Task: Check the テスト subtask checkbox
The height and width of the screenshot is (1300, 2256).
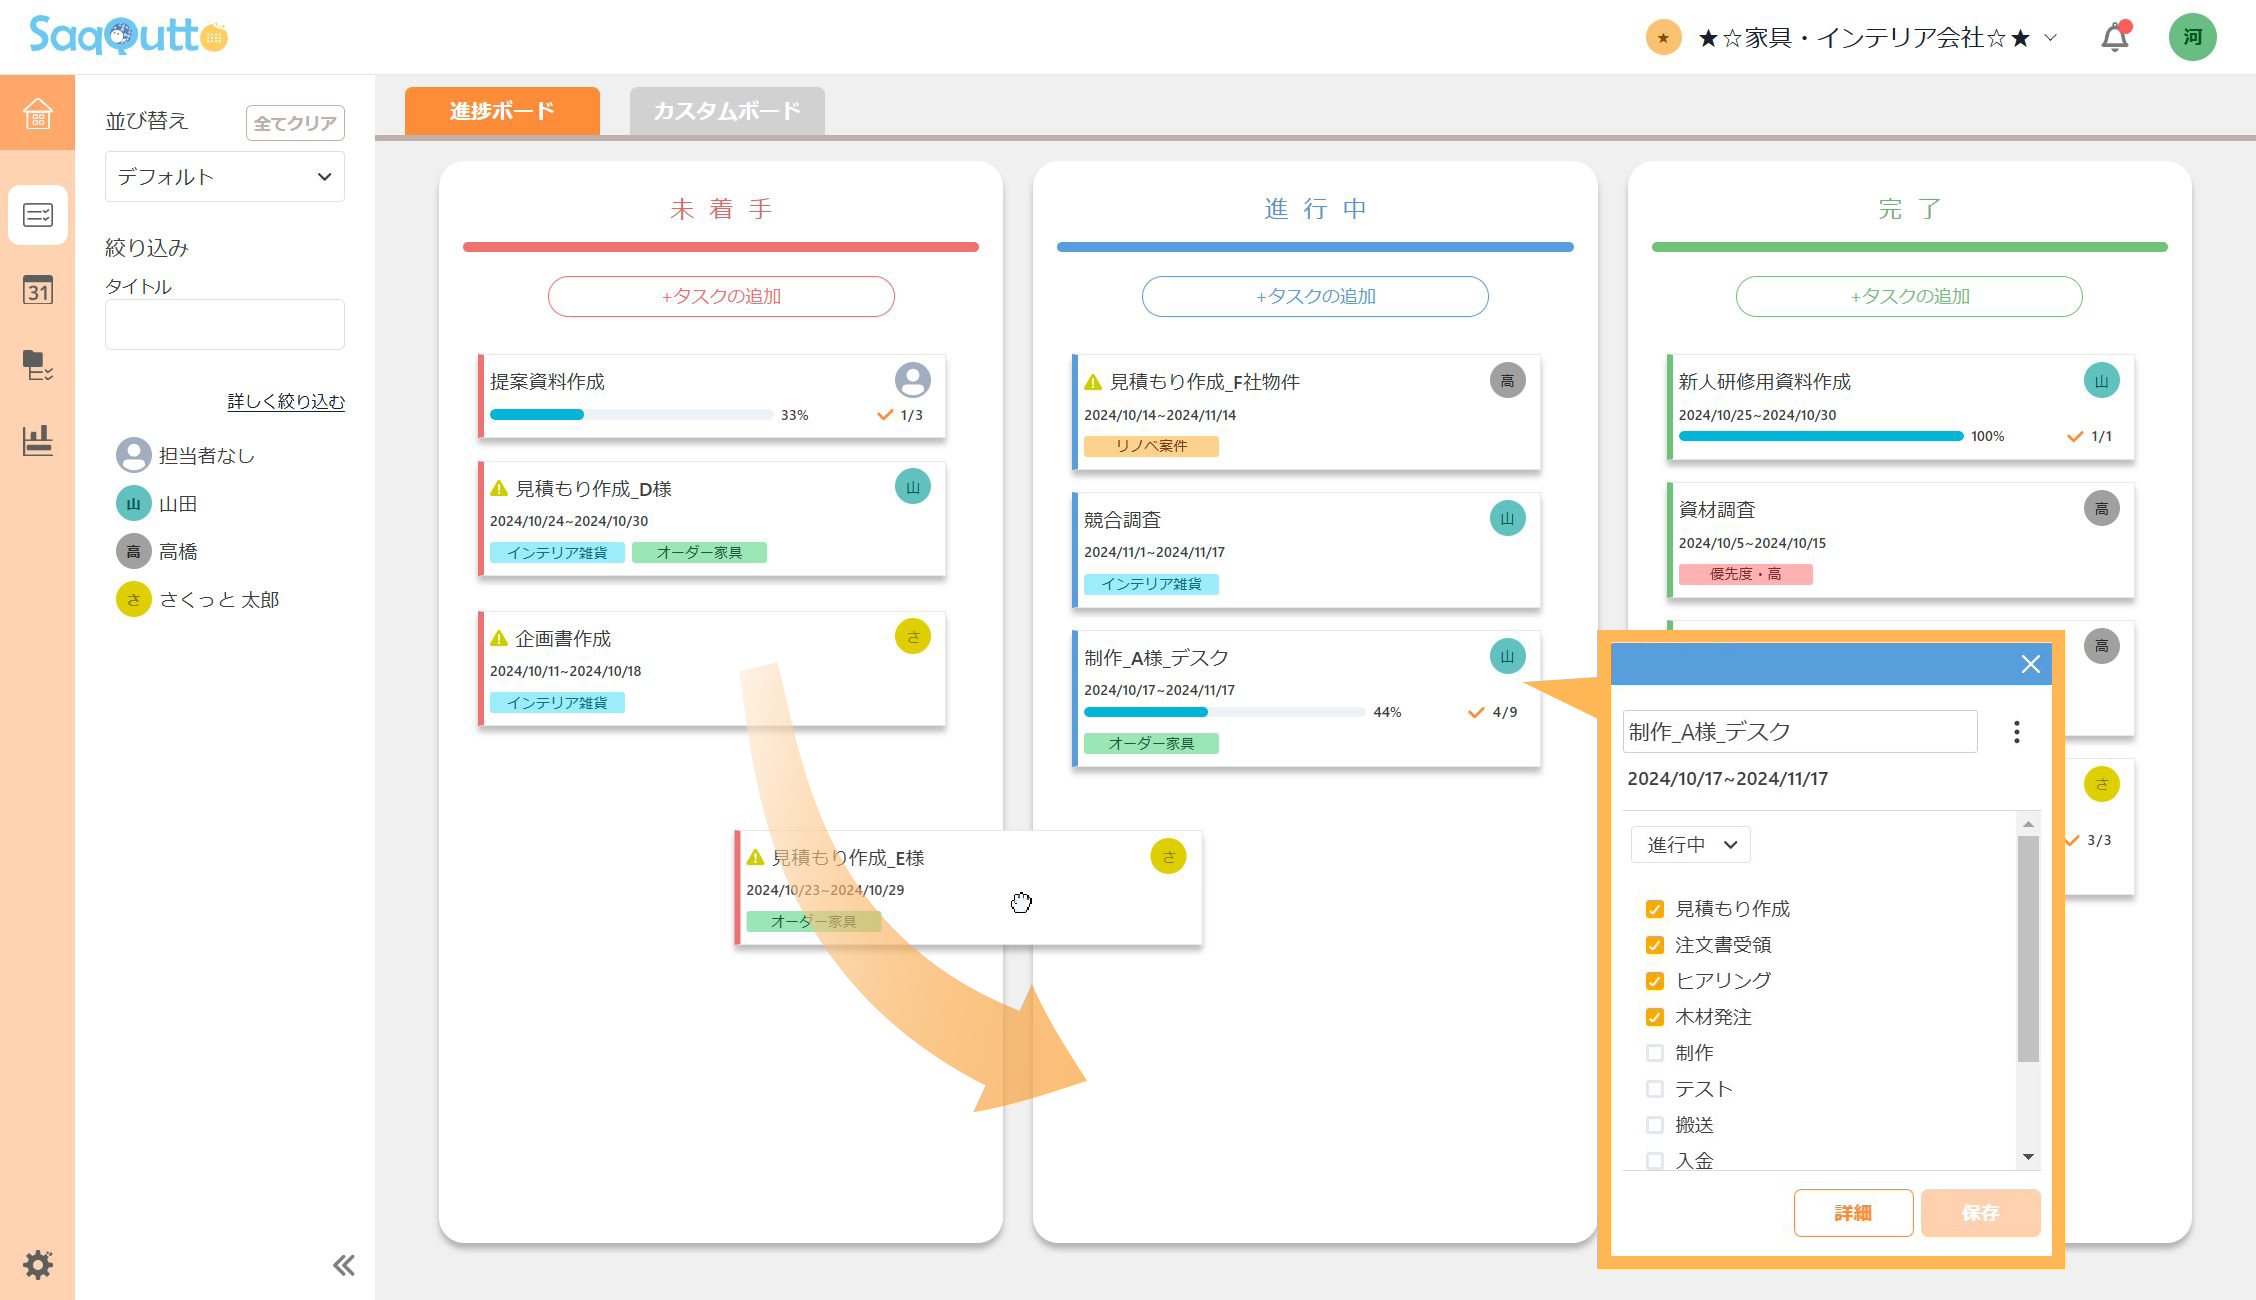Action: click(1654, 1089)
